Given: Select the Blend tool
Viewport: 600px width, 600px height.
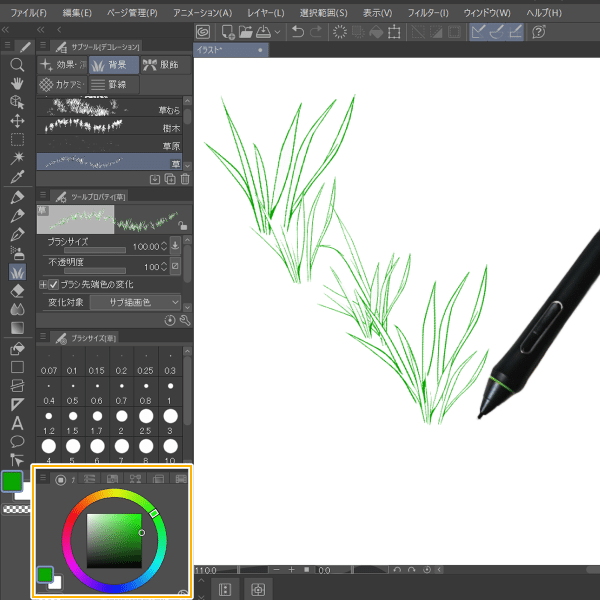Looking at the screenshot, I should pos(17,309).
